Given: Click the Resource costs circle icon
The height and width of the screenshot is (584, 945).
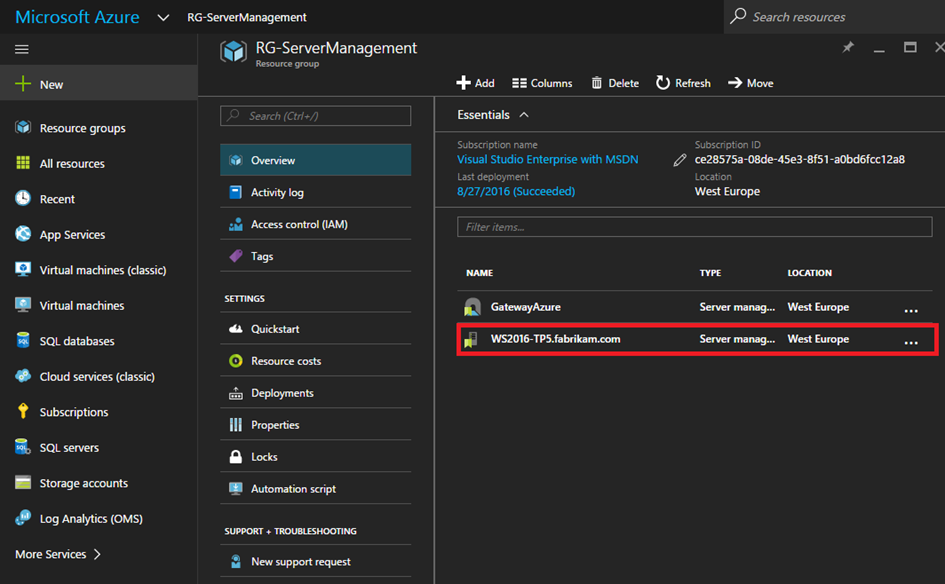Looking at the screenshot, I should pos(236,361).
